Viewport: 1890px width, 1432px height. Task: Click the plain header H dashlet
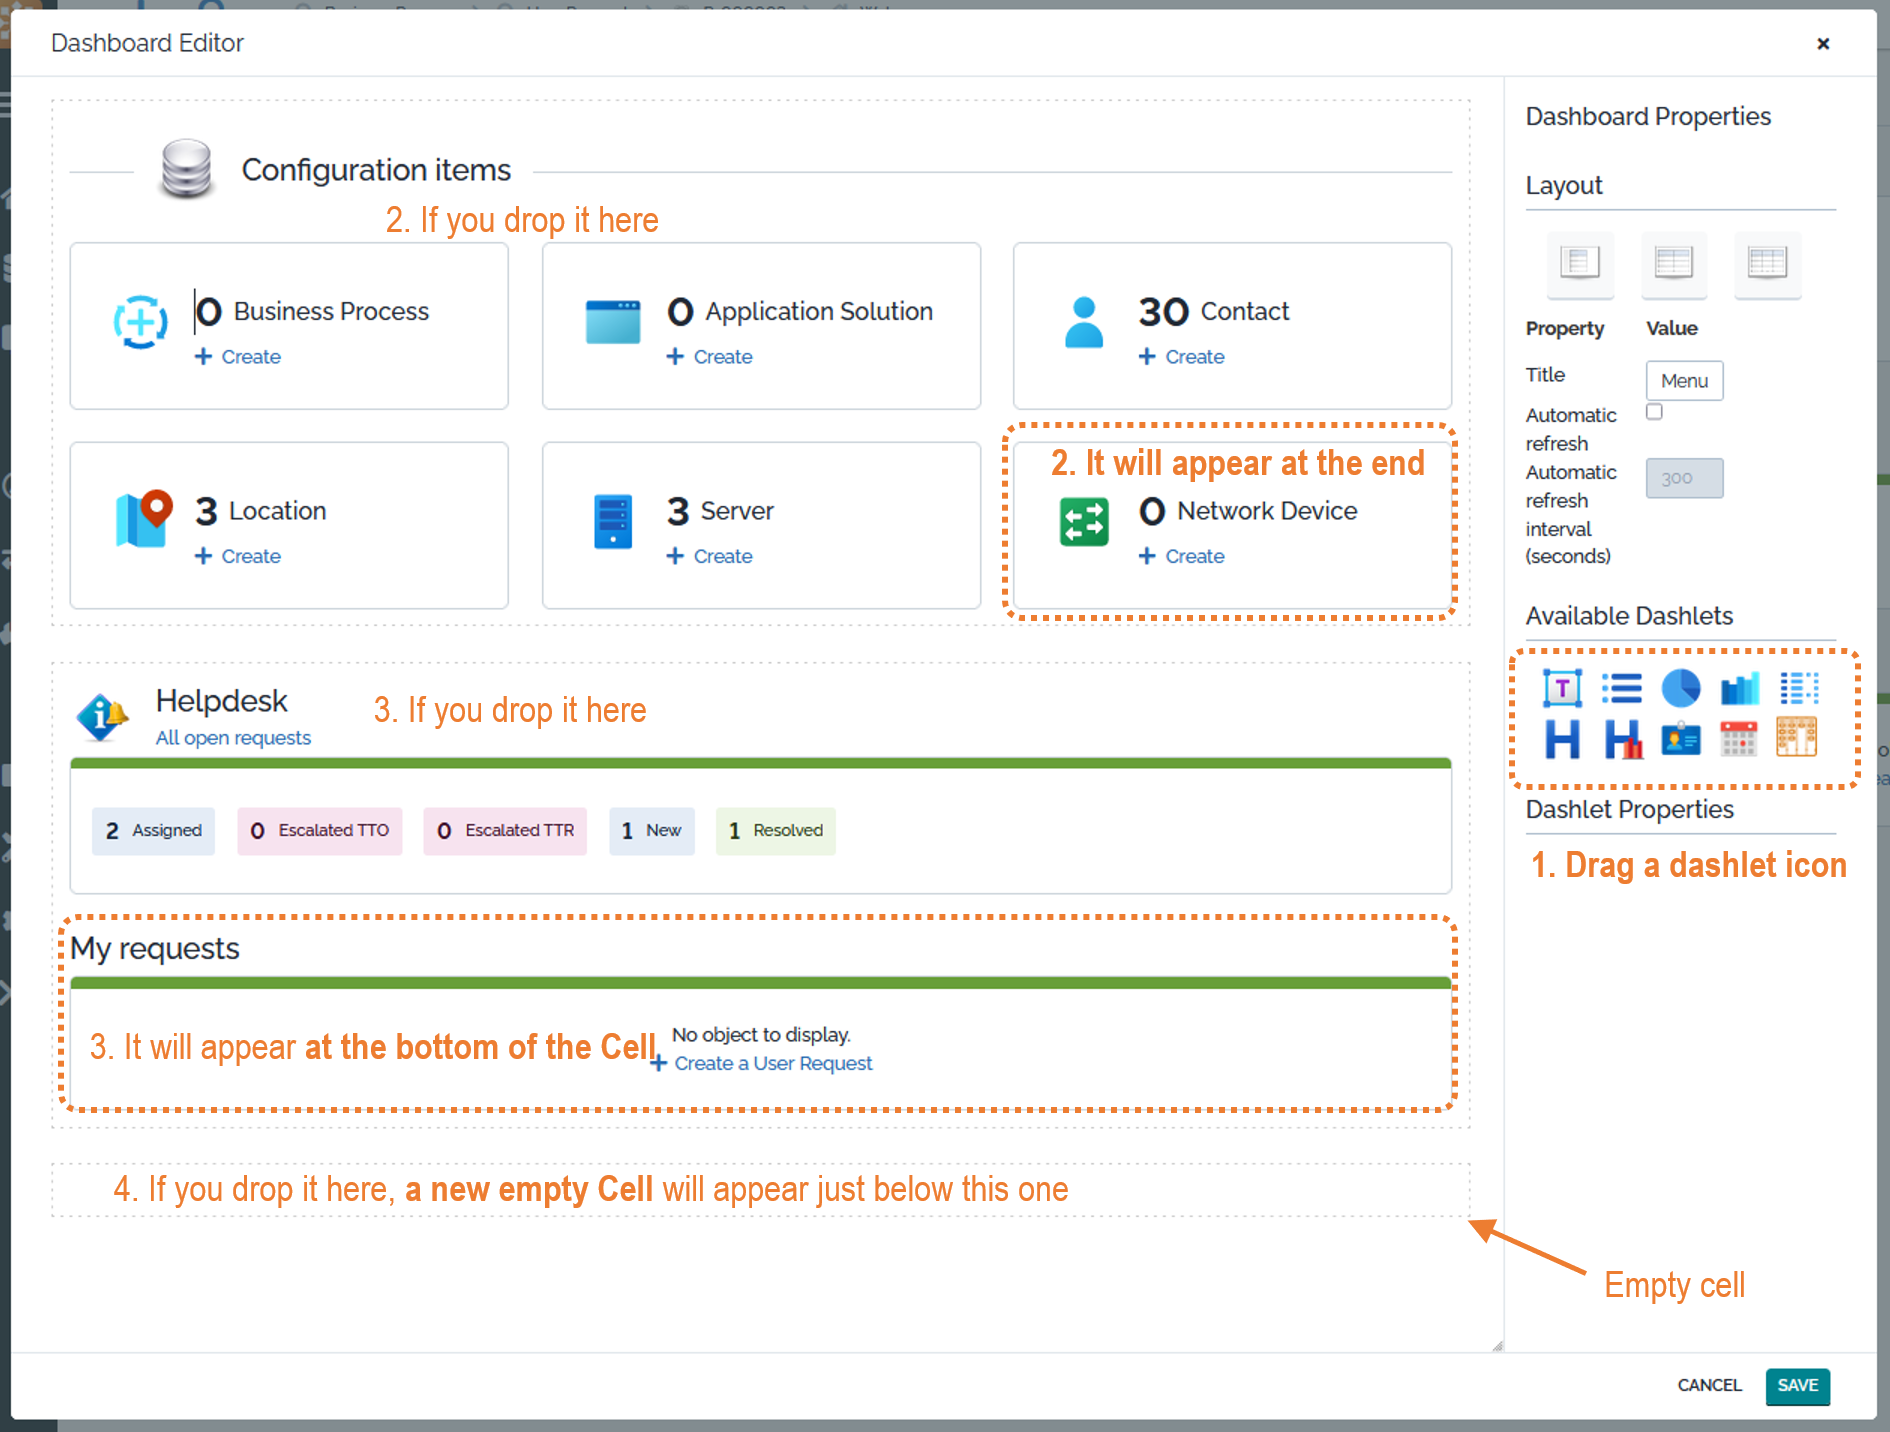[1562, 740]
